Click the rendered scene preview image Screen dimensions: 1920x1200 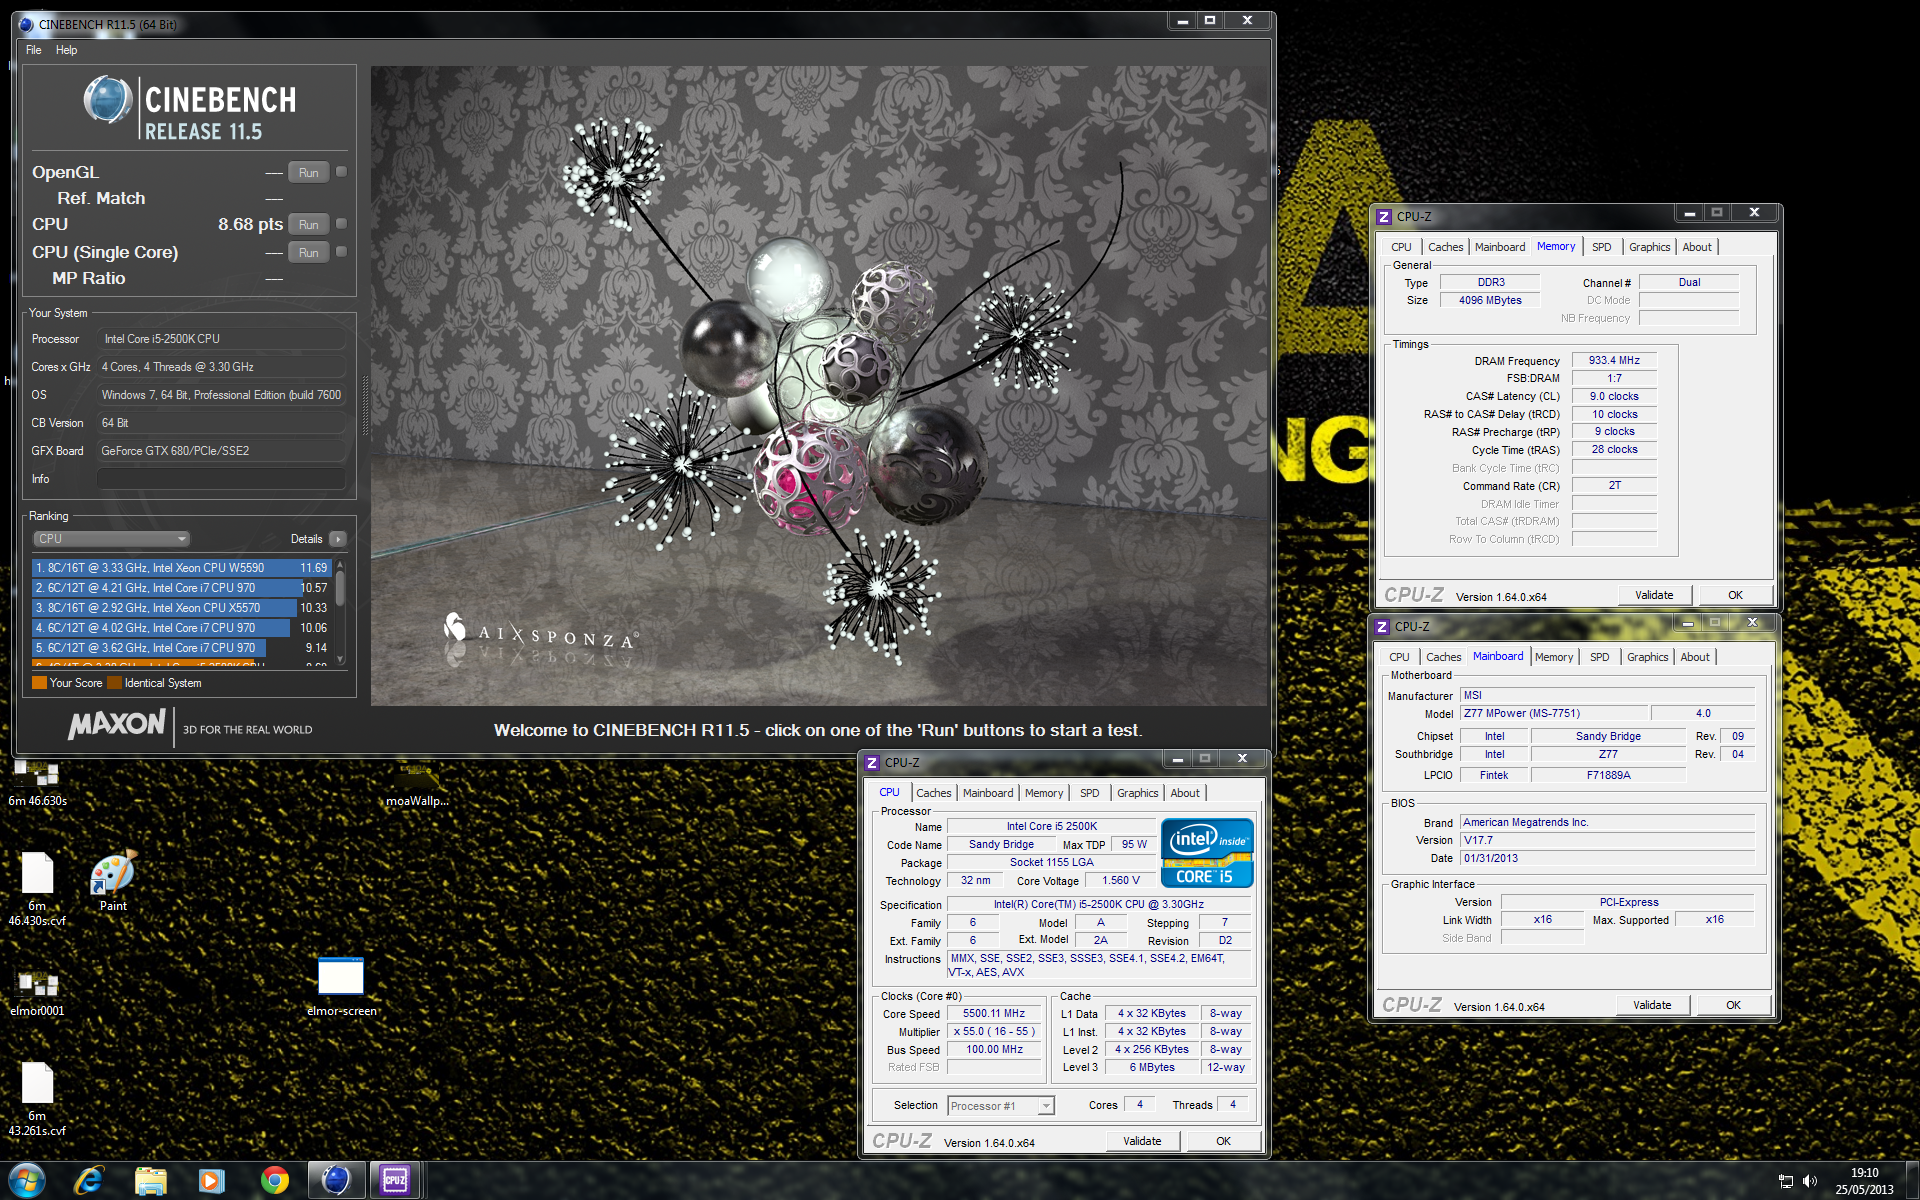tap(820, 386)
